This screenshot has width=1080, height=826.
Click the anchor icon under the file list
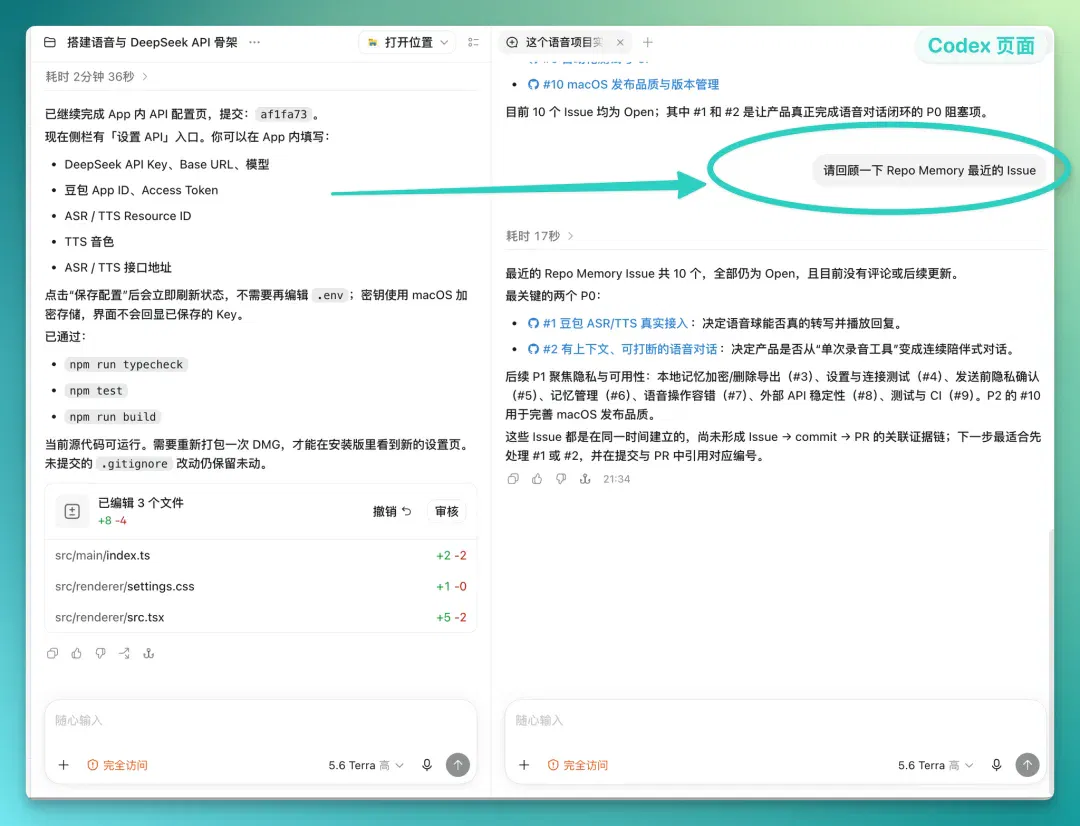pos(148,653)
